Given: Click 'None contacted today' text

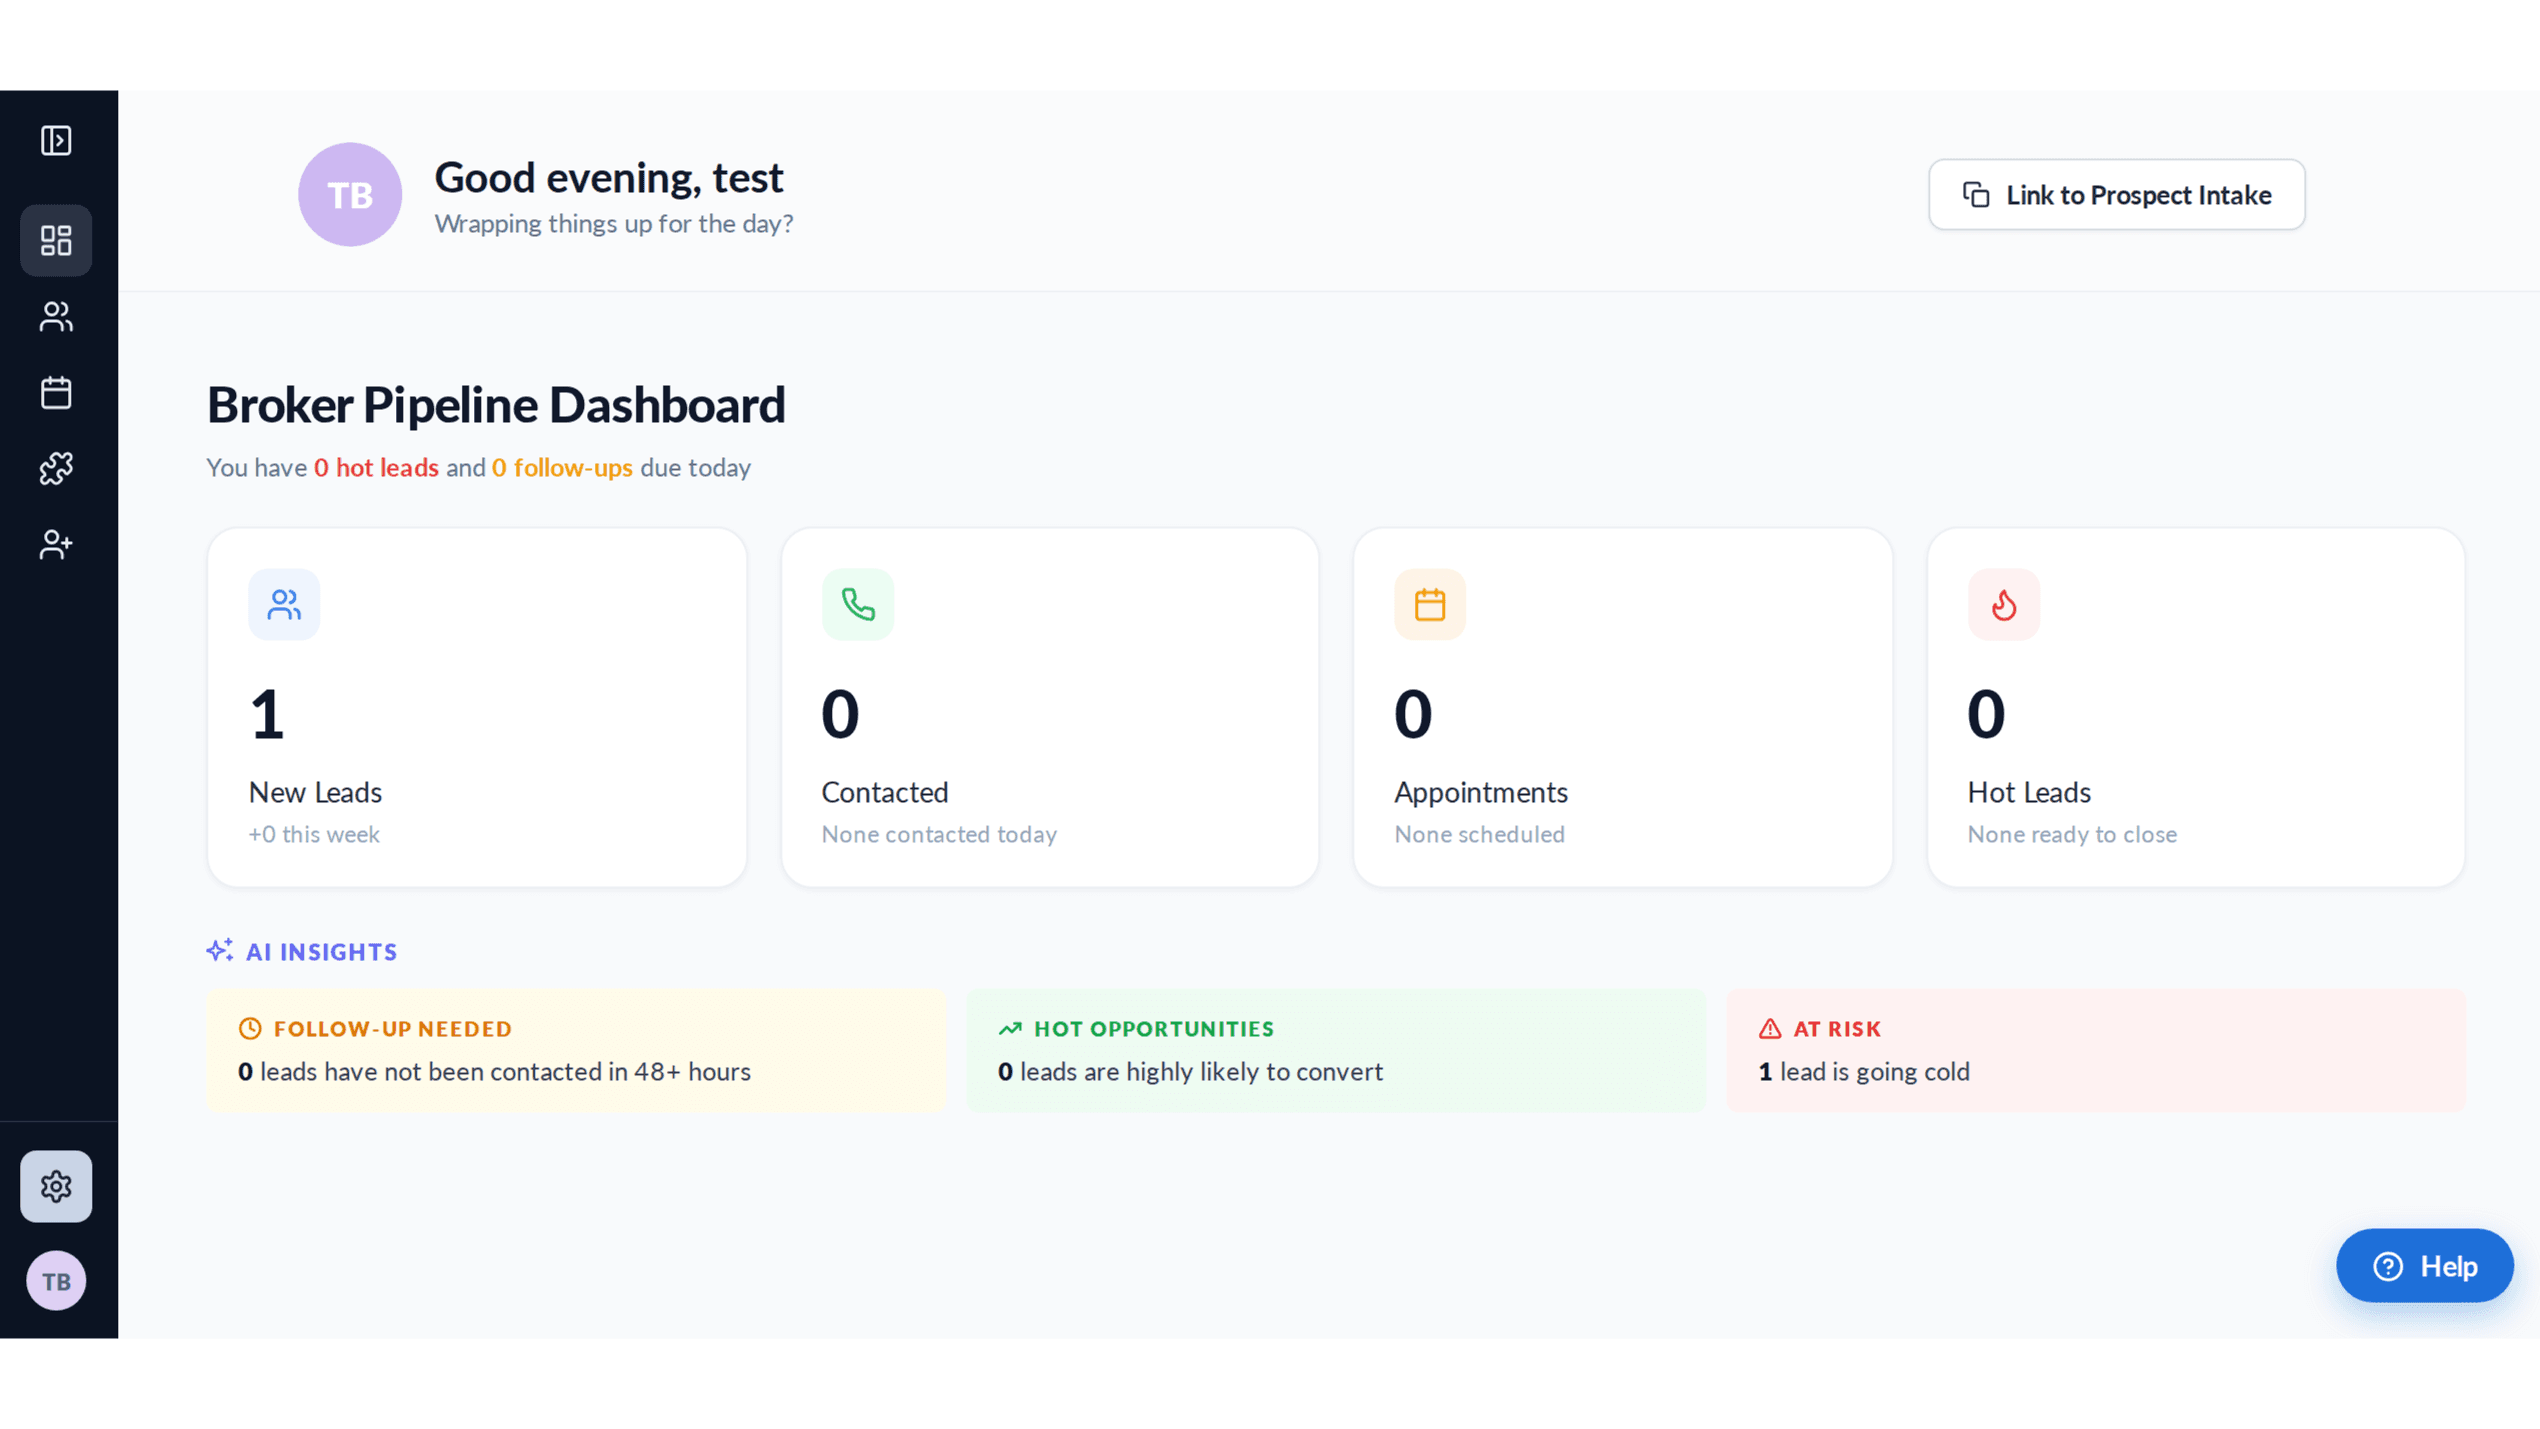Looking at the screenshot, I should click(x=939, y=834).
